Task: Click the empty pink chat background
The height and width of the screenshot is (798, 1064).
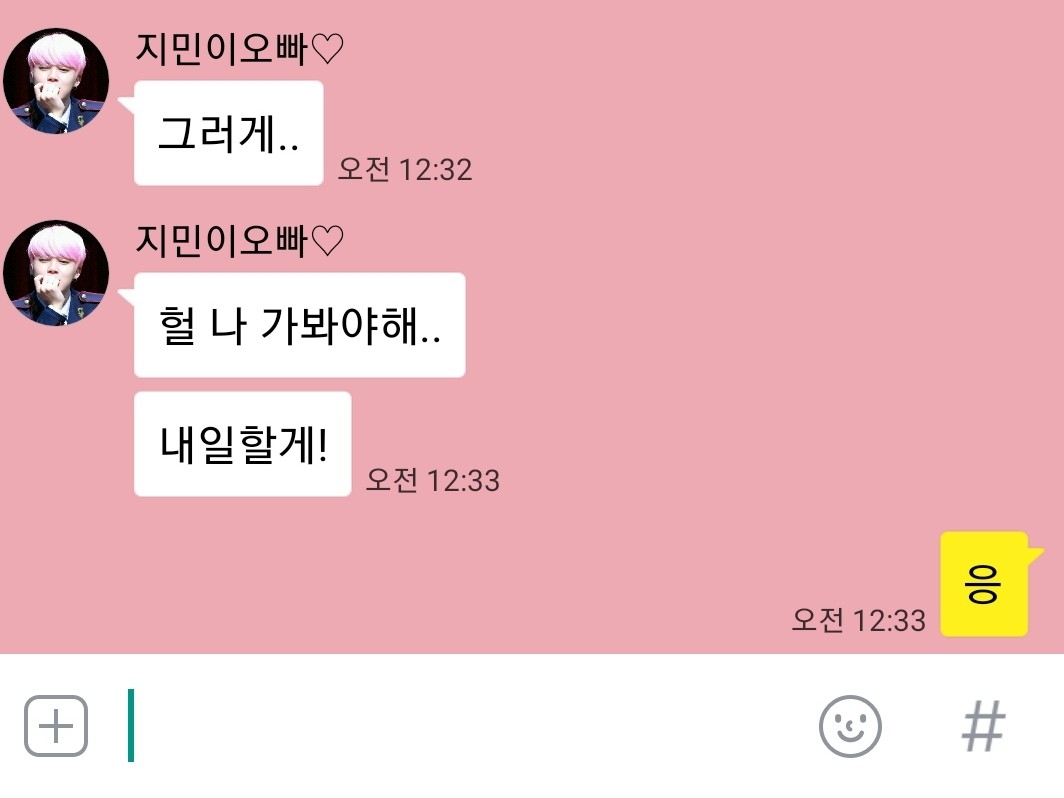Action: point(746,271)
